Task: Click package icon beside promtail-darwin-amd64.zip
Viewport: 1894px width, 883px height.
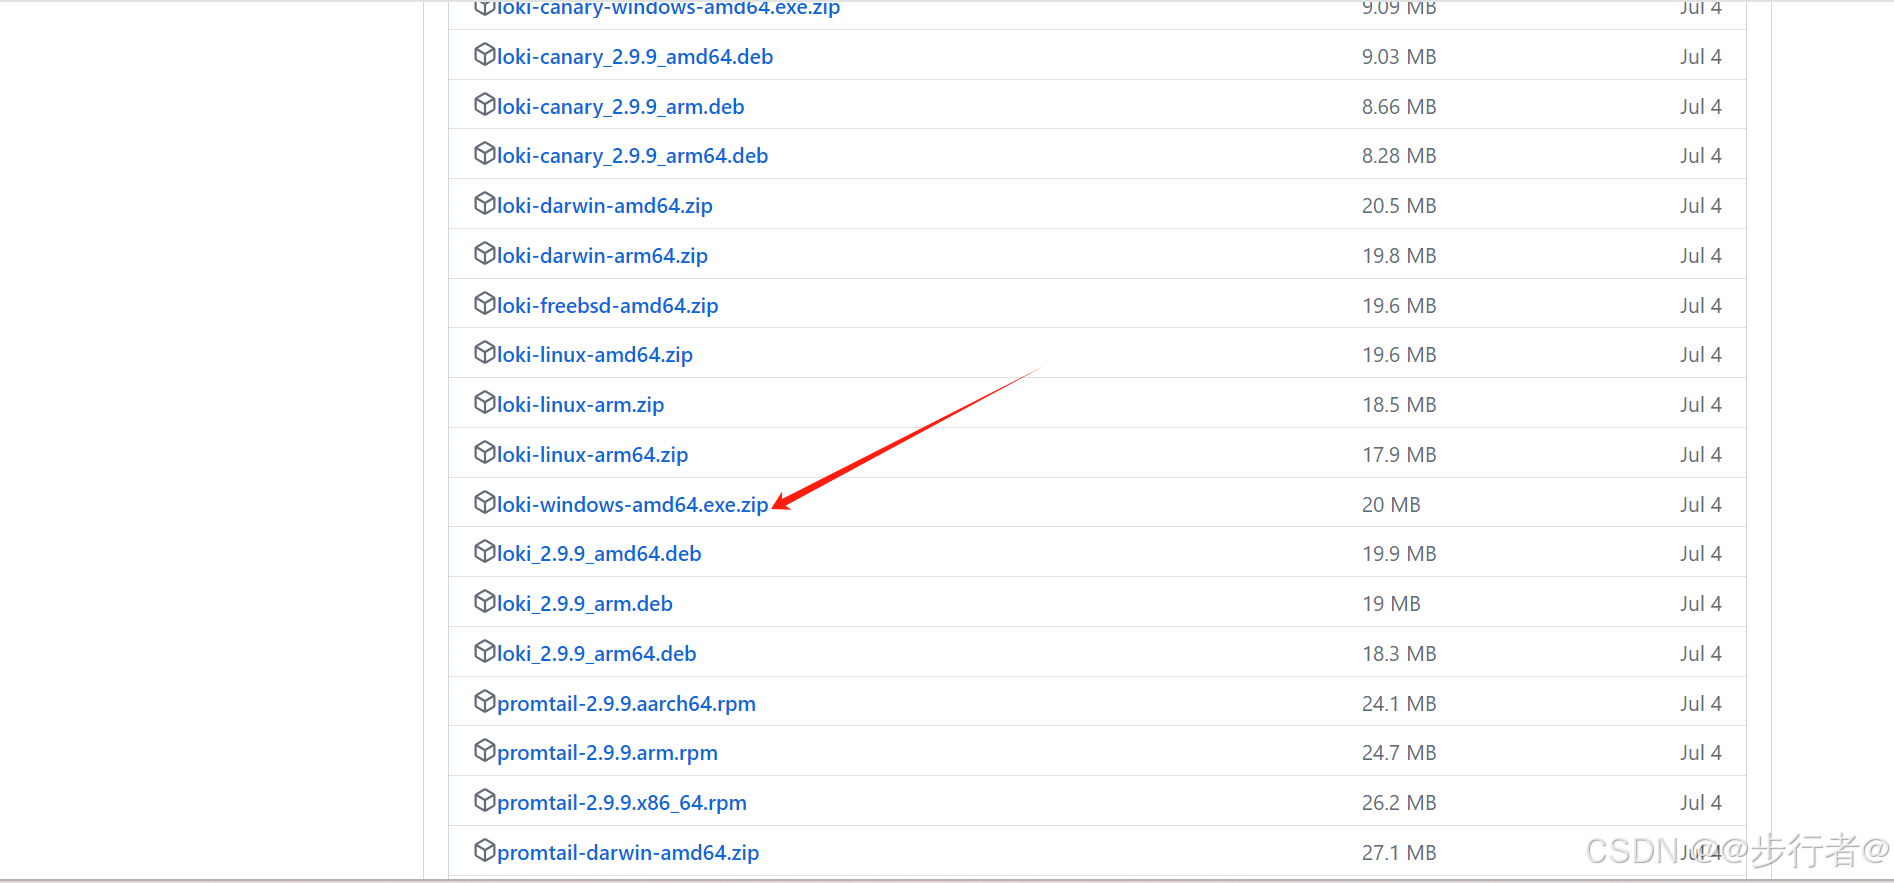Action: [485, 850]
